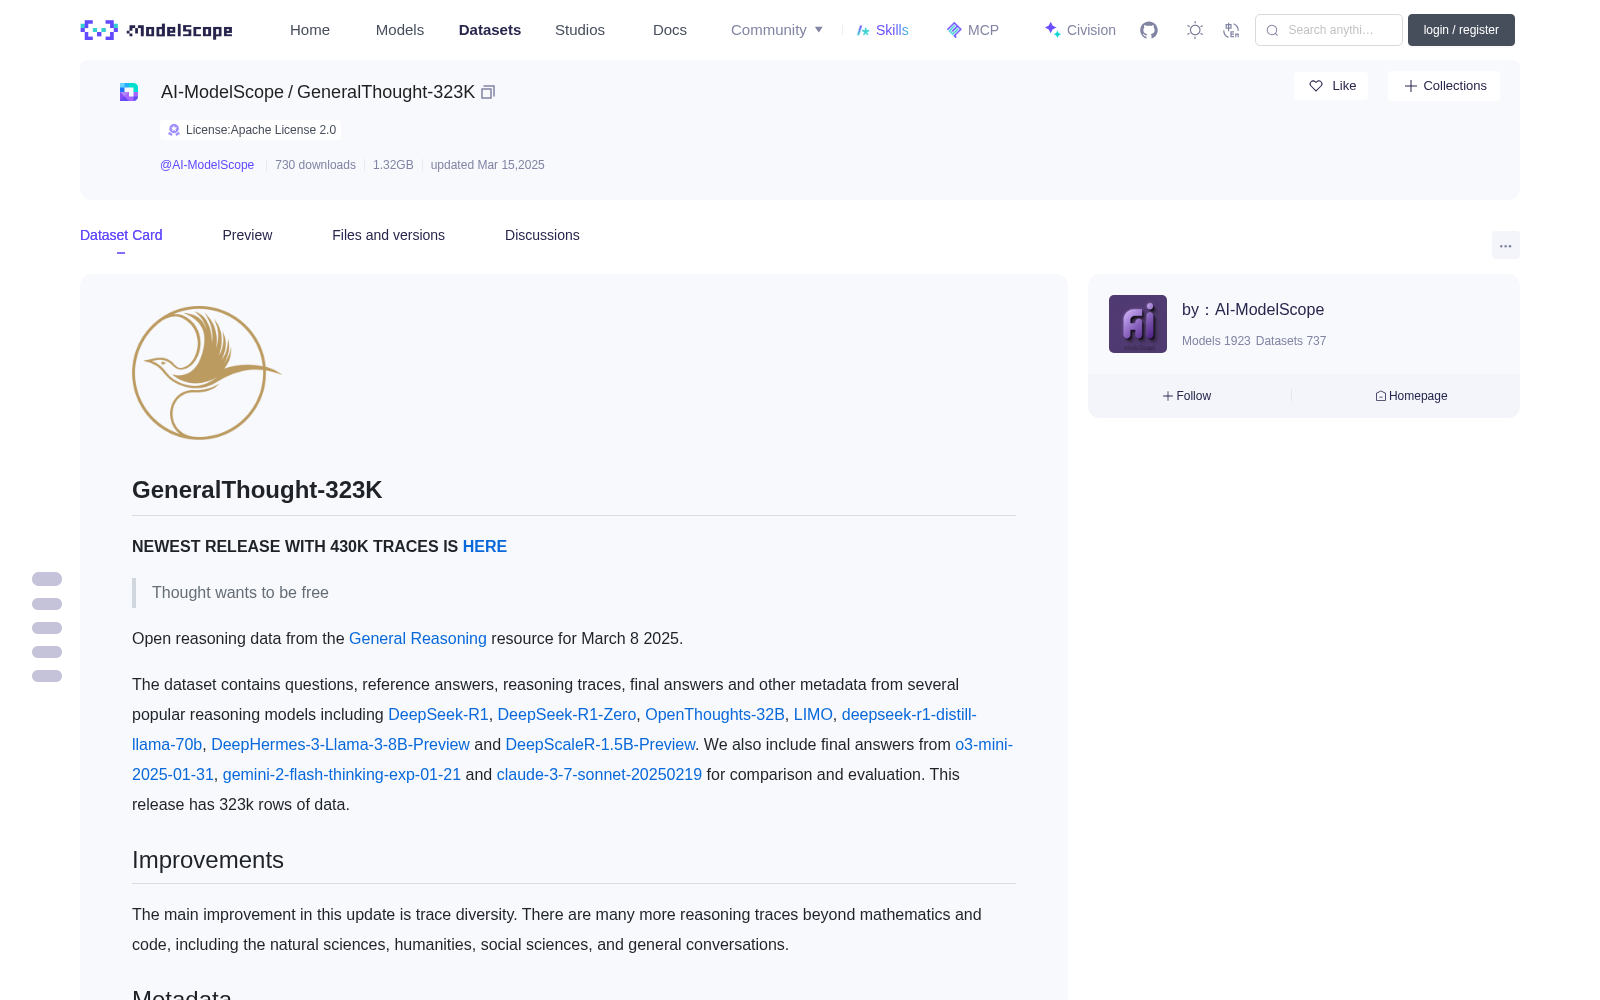The height and width of the screenshot is (1000, 1600).
Task: Click the @AI-ModelScope author link
Action: point(207,165)
